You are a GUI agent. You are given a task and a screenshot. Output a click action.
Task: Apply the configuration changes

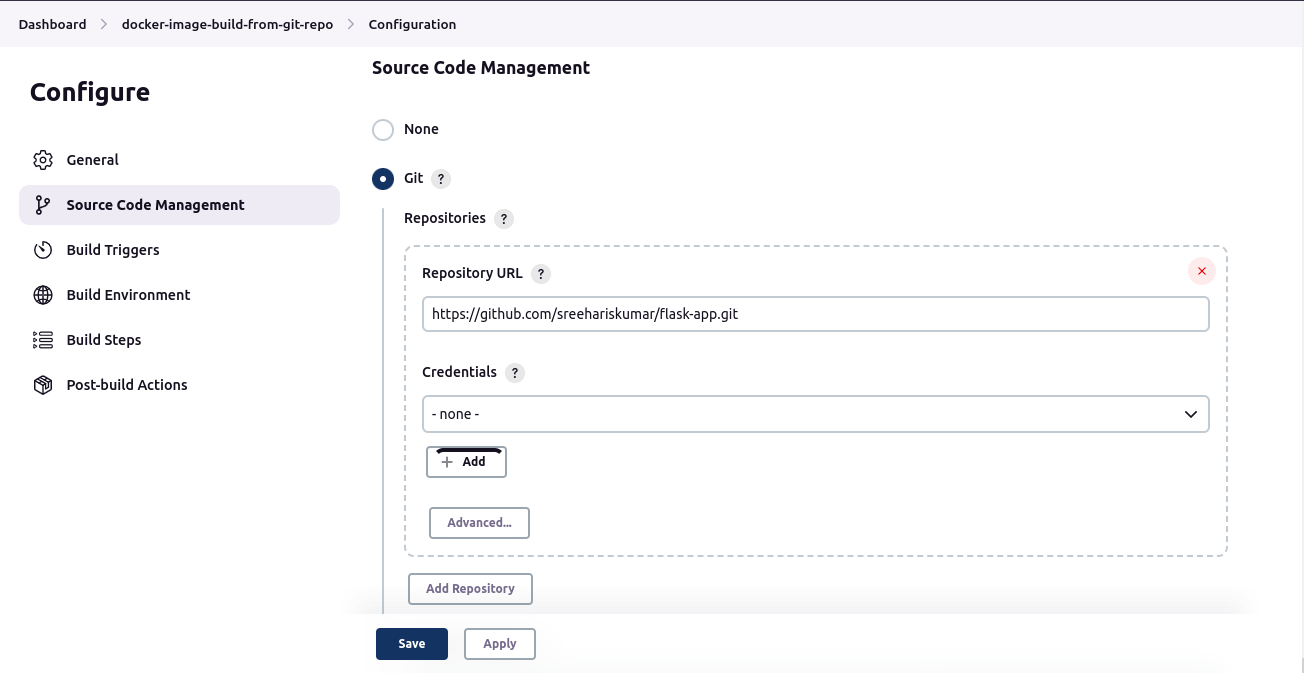499,643
